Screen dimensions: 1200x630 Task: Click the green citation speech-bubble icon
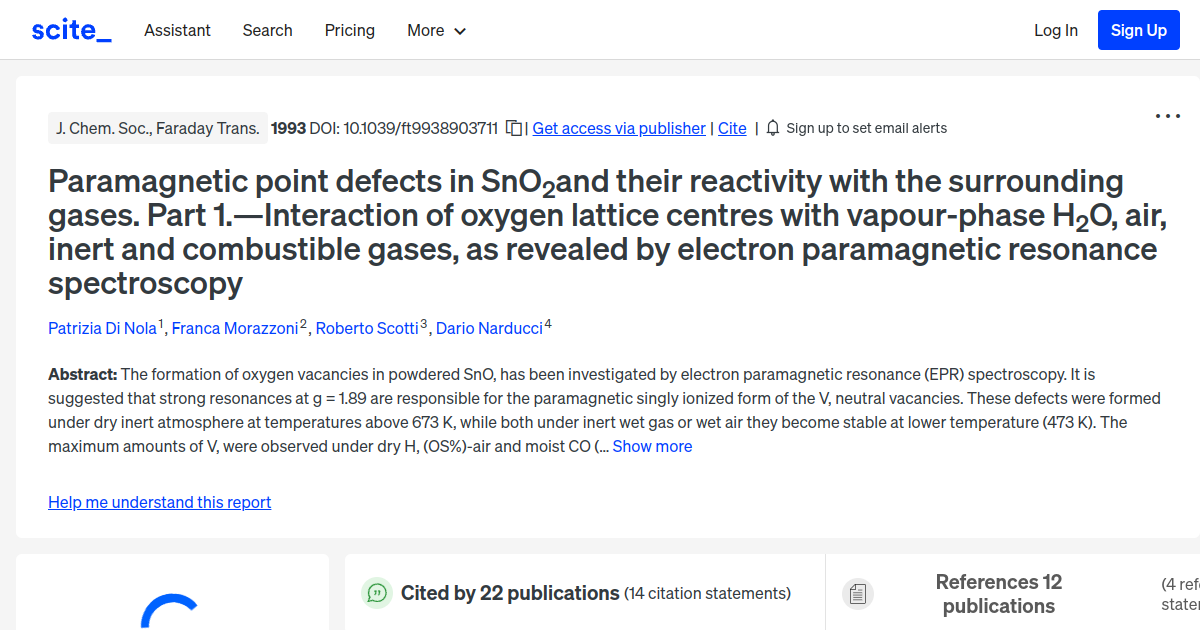(x=376, y=593)
